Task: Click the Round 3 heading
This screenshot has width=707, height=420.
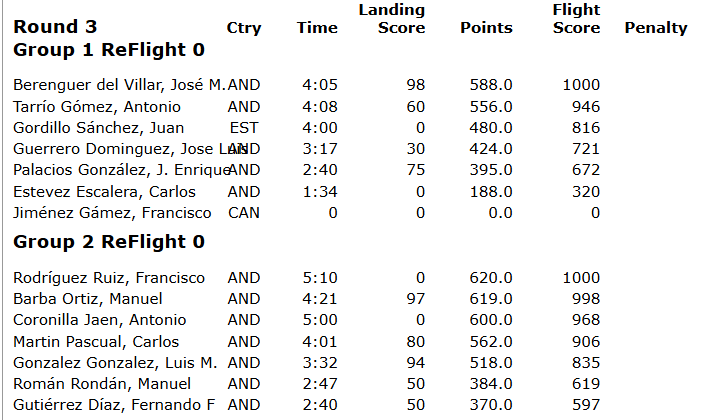Action: pyautogui.click(x=48, y=27)
